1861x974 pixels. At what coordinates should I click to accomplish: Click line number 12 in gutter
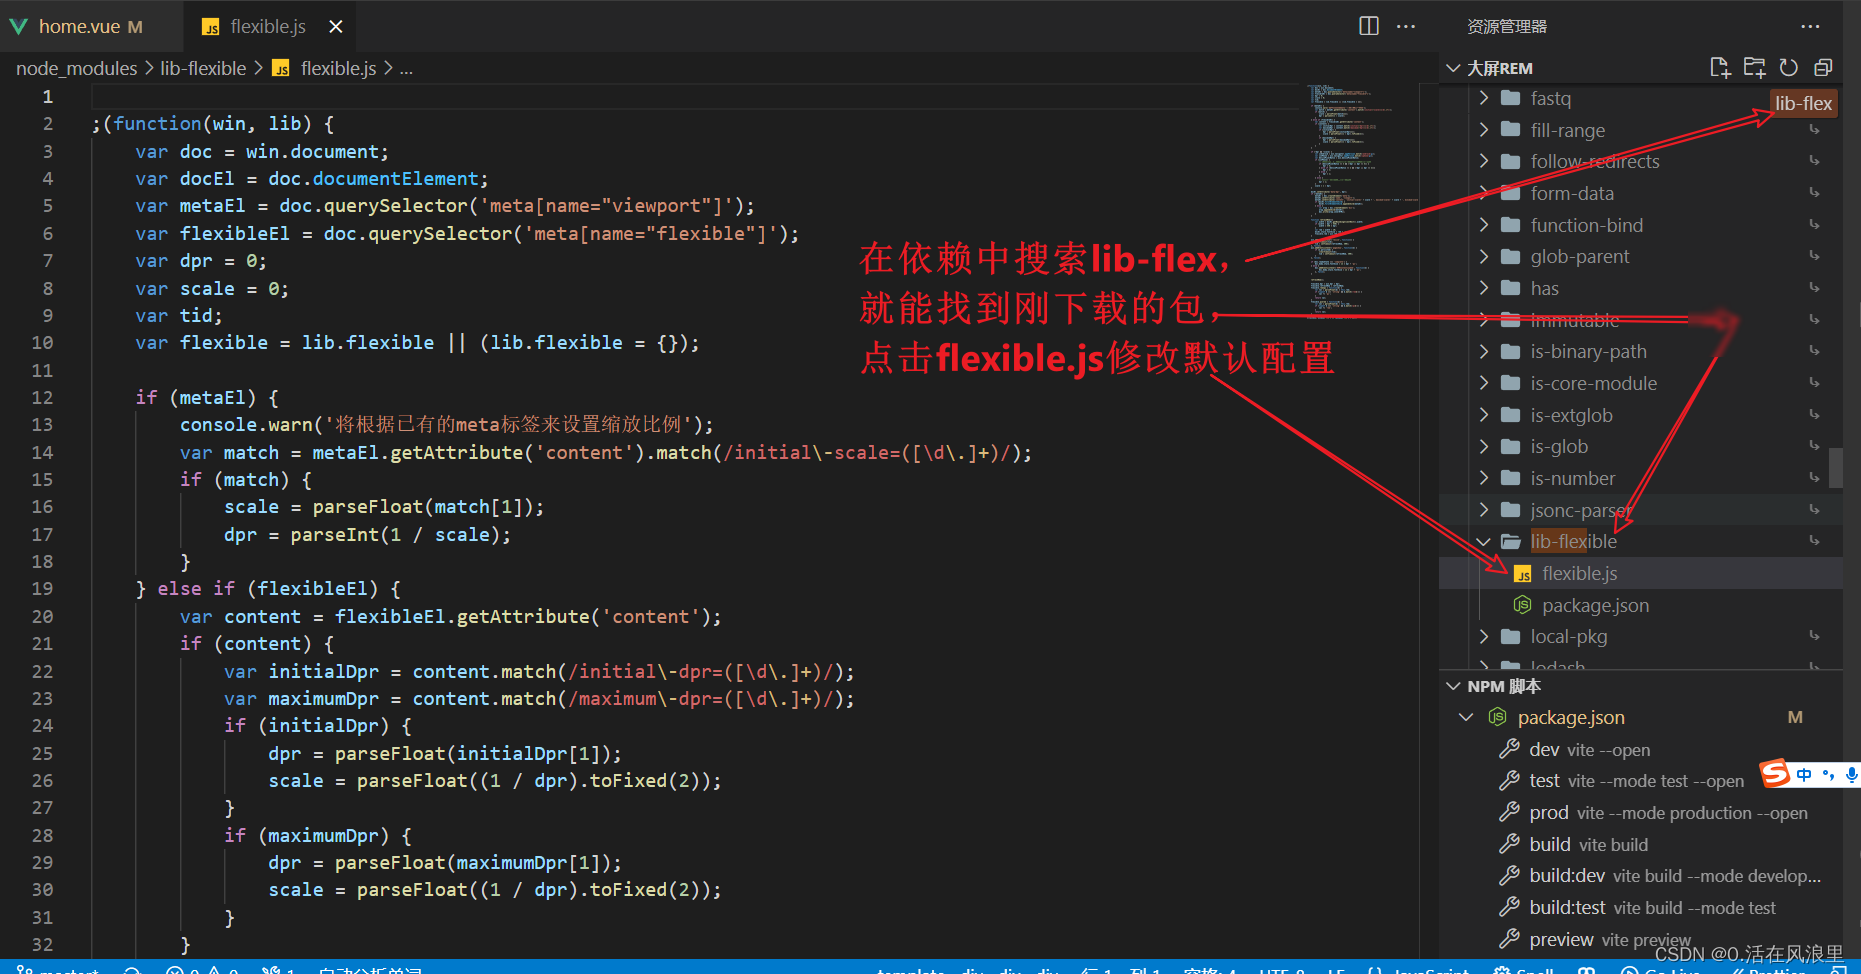tap(42, 397)
